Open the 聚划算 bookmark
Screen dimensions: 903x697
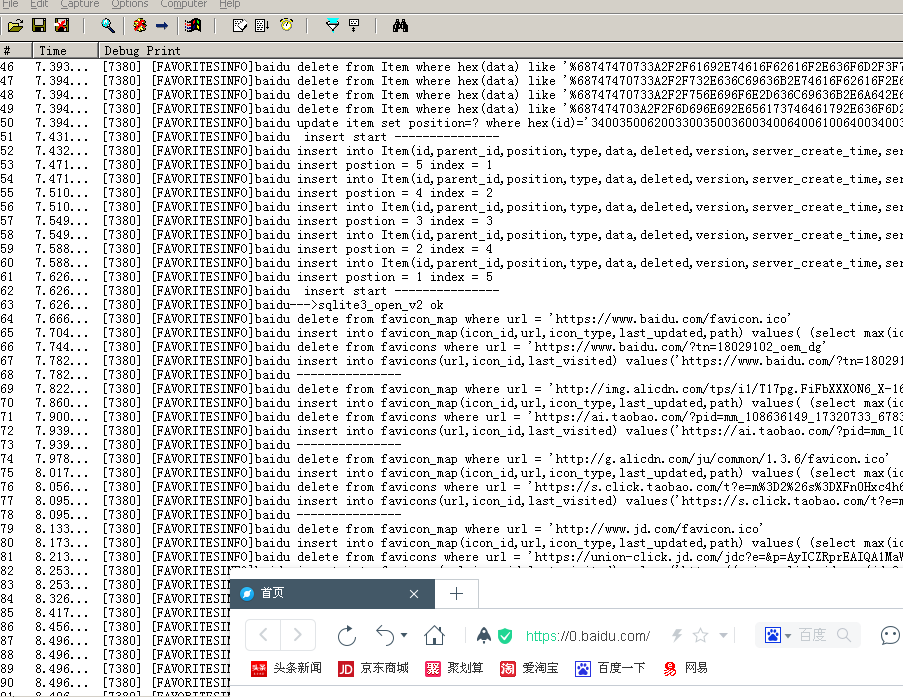coord(454,668)
